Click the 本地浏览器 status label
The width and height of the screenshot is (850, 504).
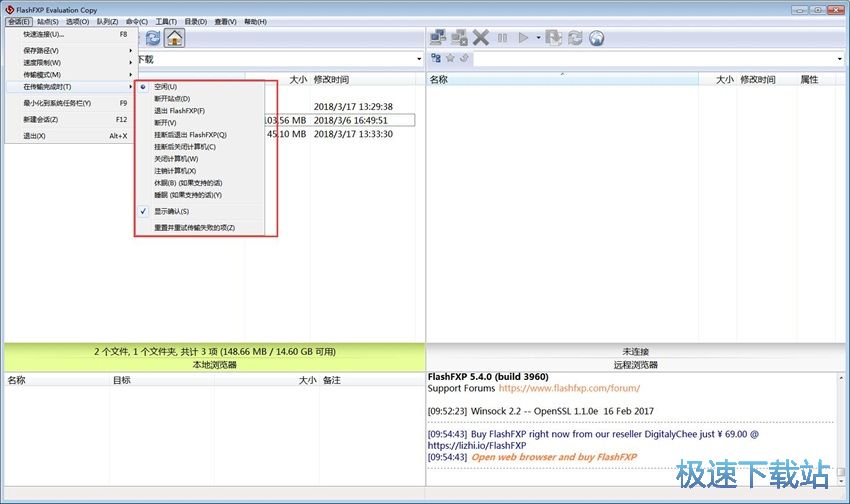coord(215,365)
